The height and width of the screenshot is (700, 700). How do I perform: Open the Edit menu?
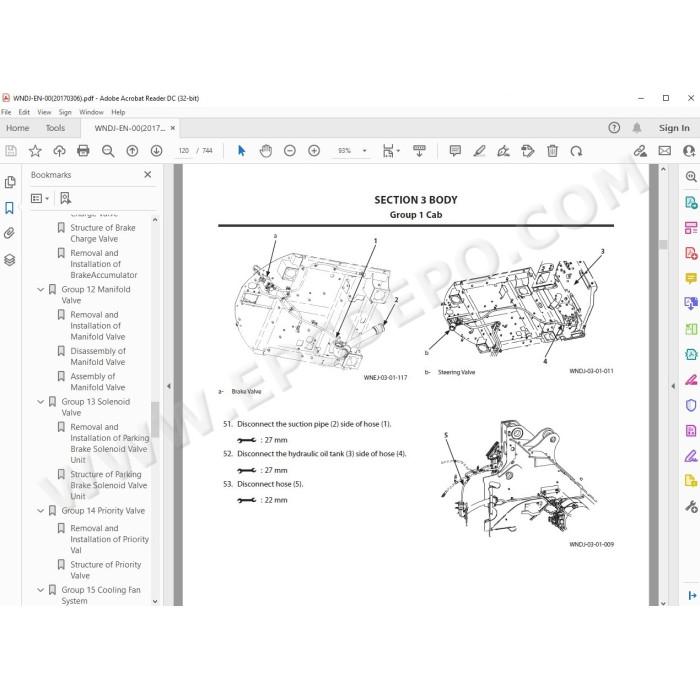[x=24, y=112]
